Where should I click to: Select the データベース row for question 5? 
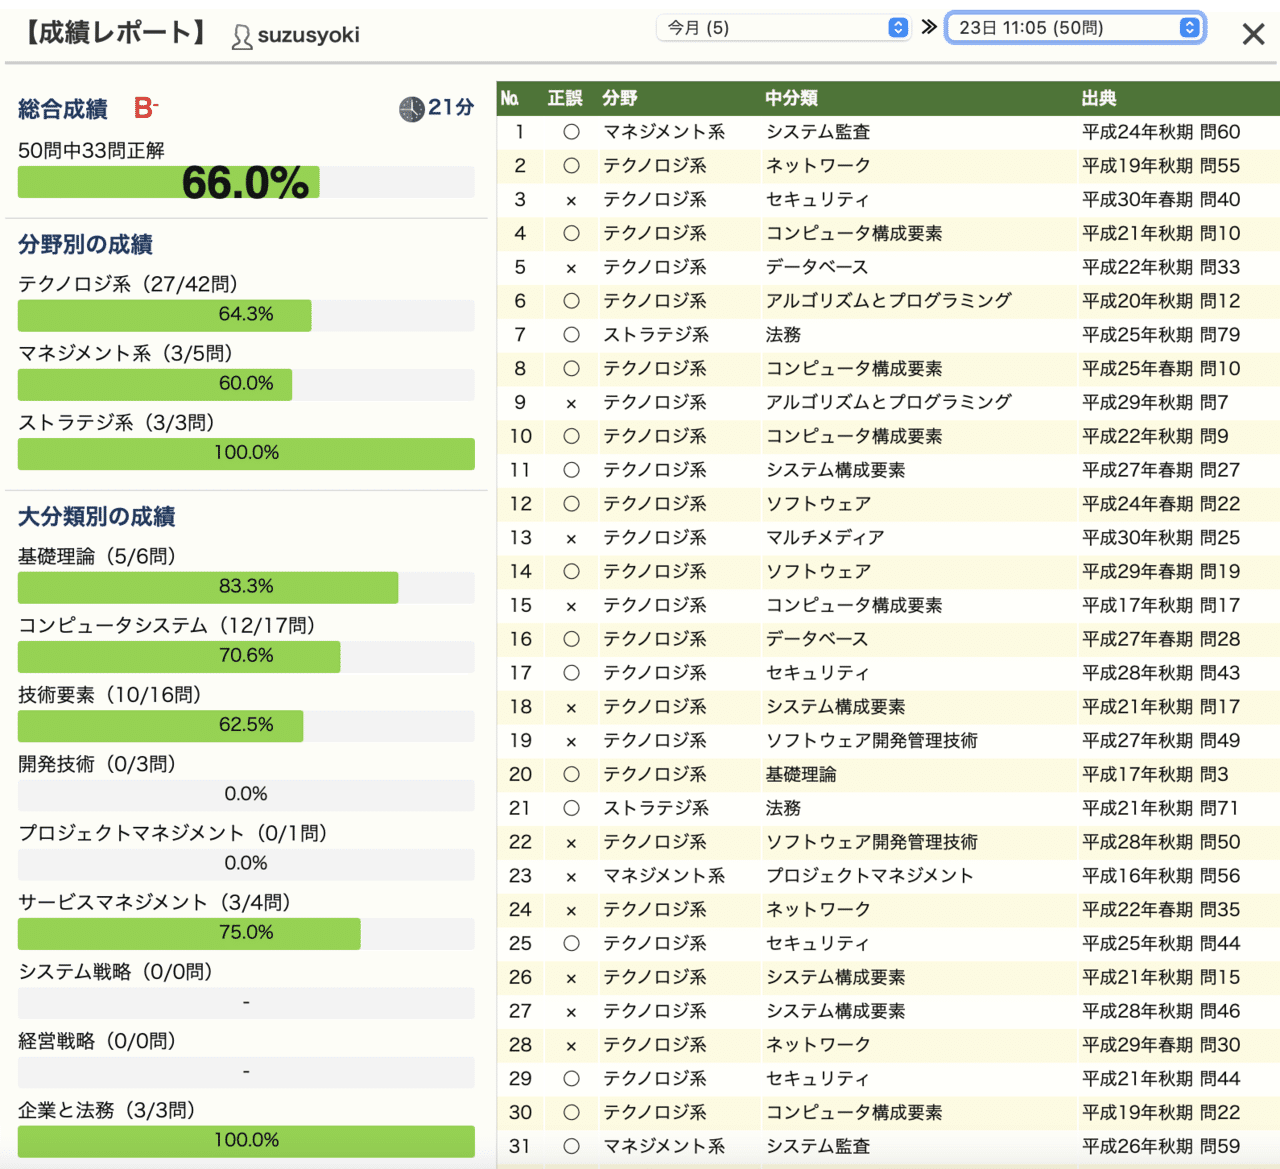point(820,267)
